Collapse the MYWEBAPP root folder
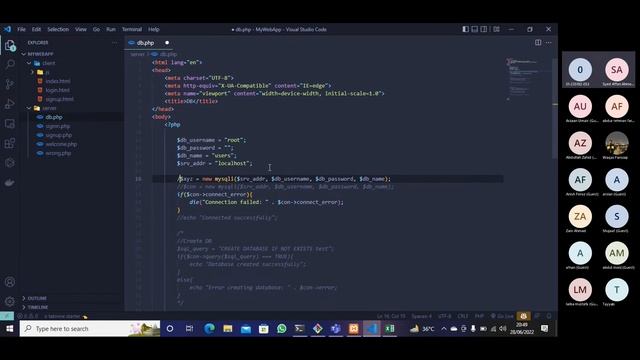Screen dimensions: 640x360 24,54
